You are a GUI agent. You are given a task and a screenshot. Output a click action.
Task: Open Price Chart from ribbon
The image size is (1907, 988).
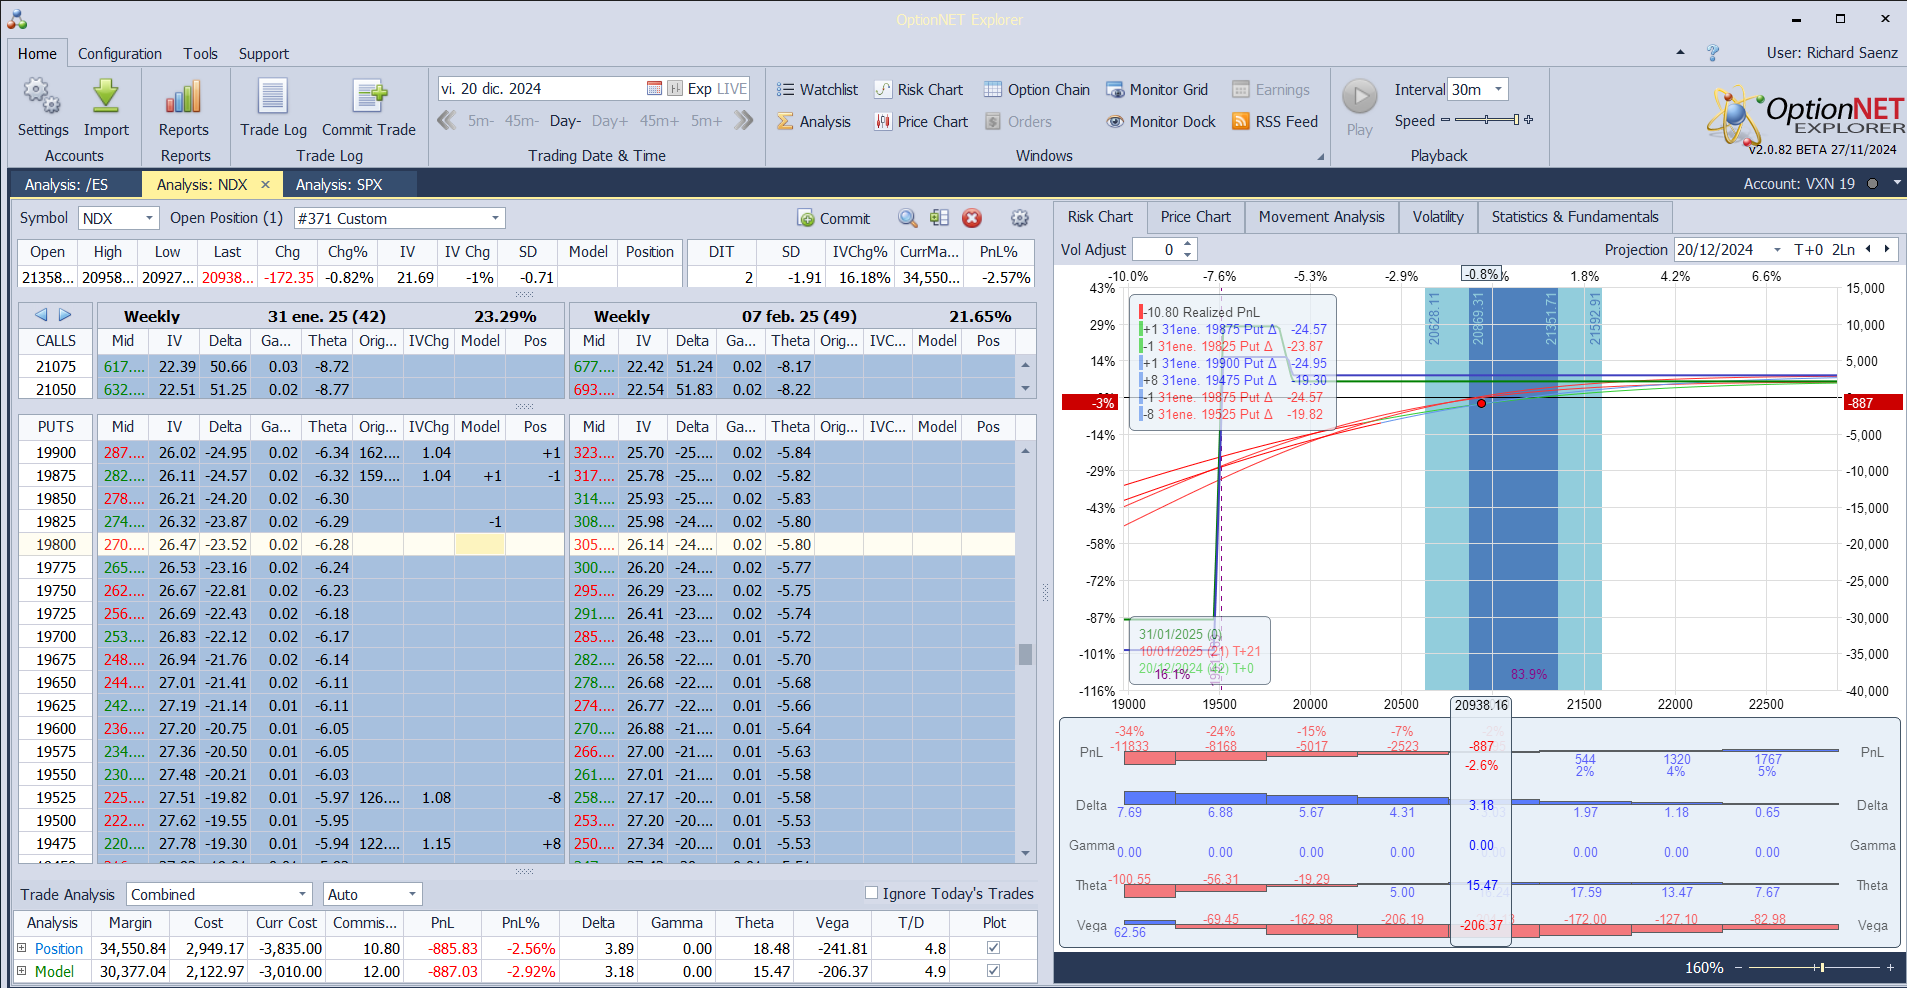[x=921, y=121]
